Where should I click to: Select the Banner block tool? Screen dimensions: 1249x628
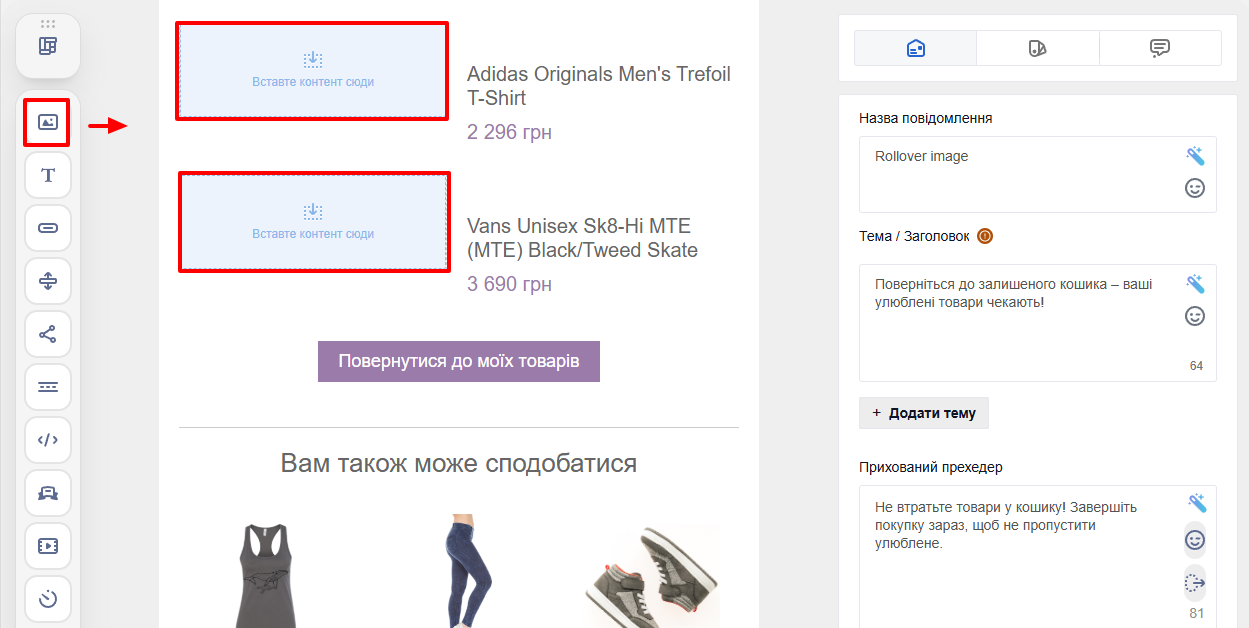click(x=48, y=492)
